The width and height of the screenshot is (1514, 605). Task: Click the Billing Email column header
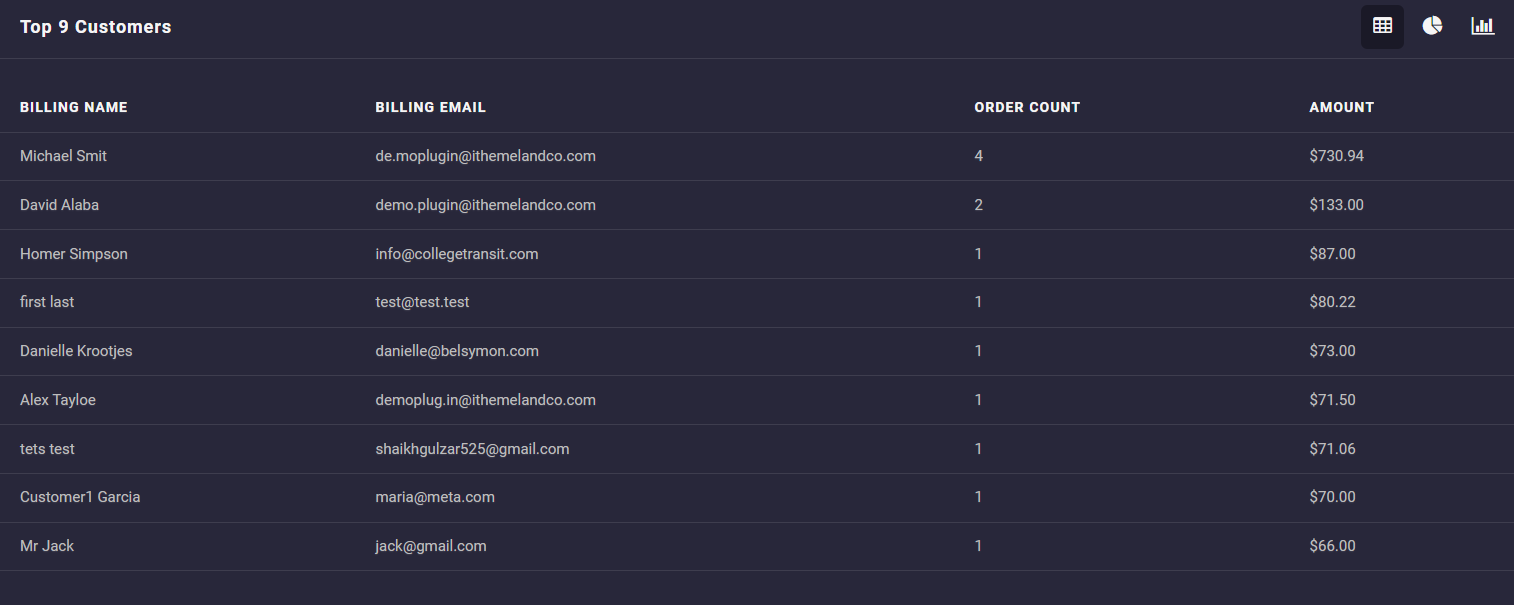coord(430,107)
